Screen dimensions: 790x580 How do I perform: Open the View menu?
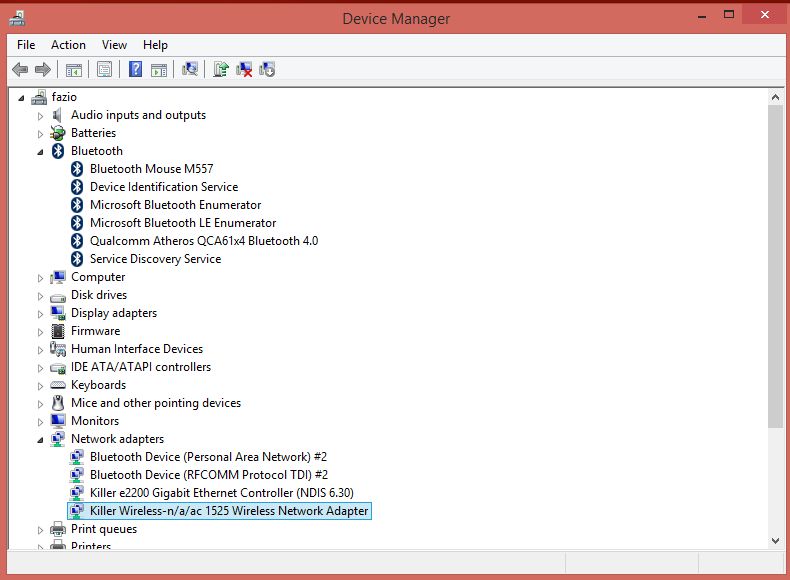[x=114, y=45]
